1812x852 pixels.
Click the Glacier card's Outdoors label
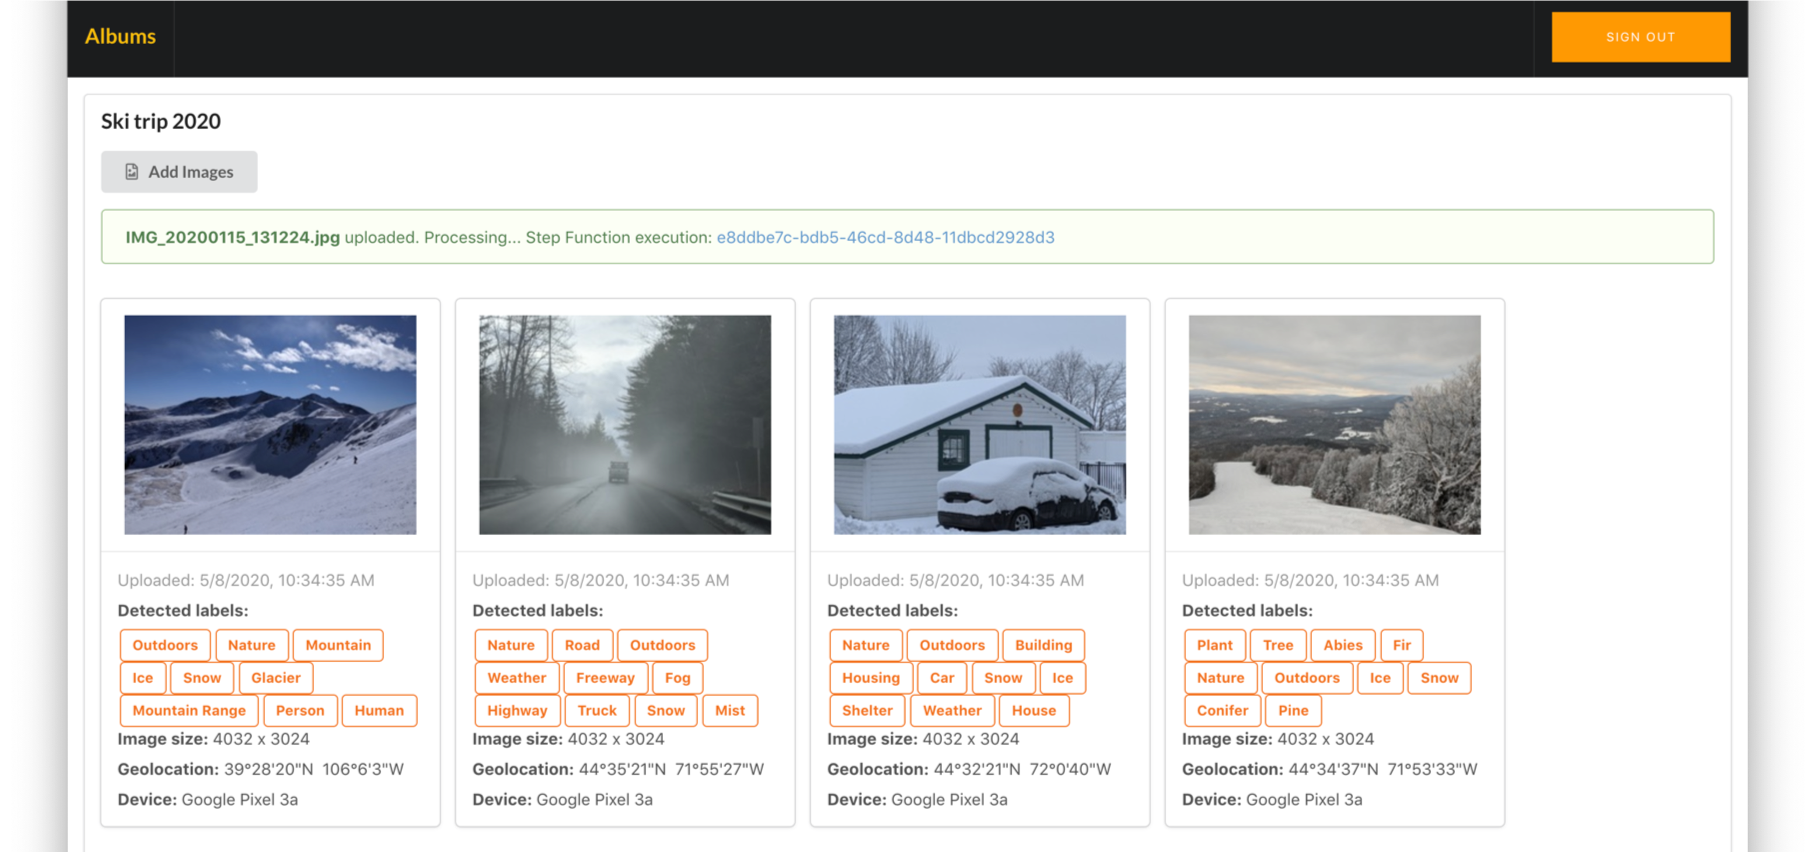tap(165, 645)
